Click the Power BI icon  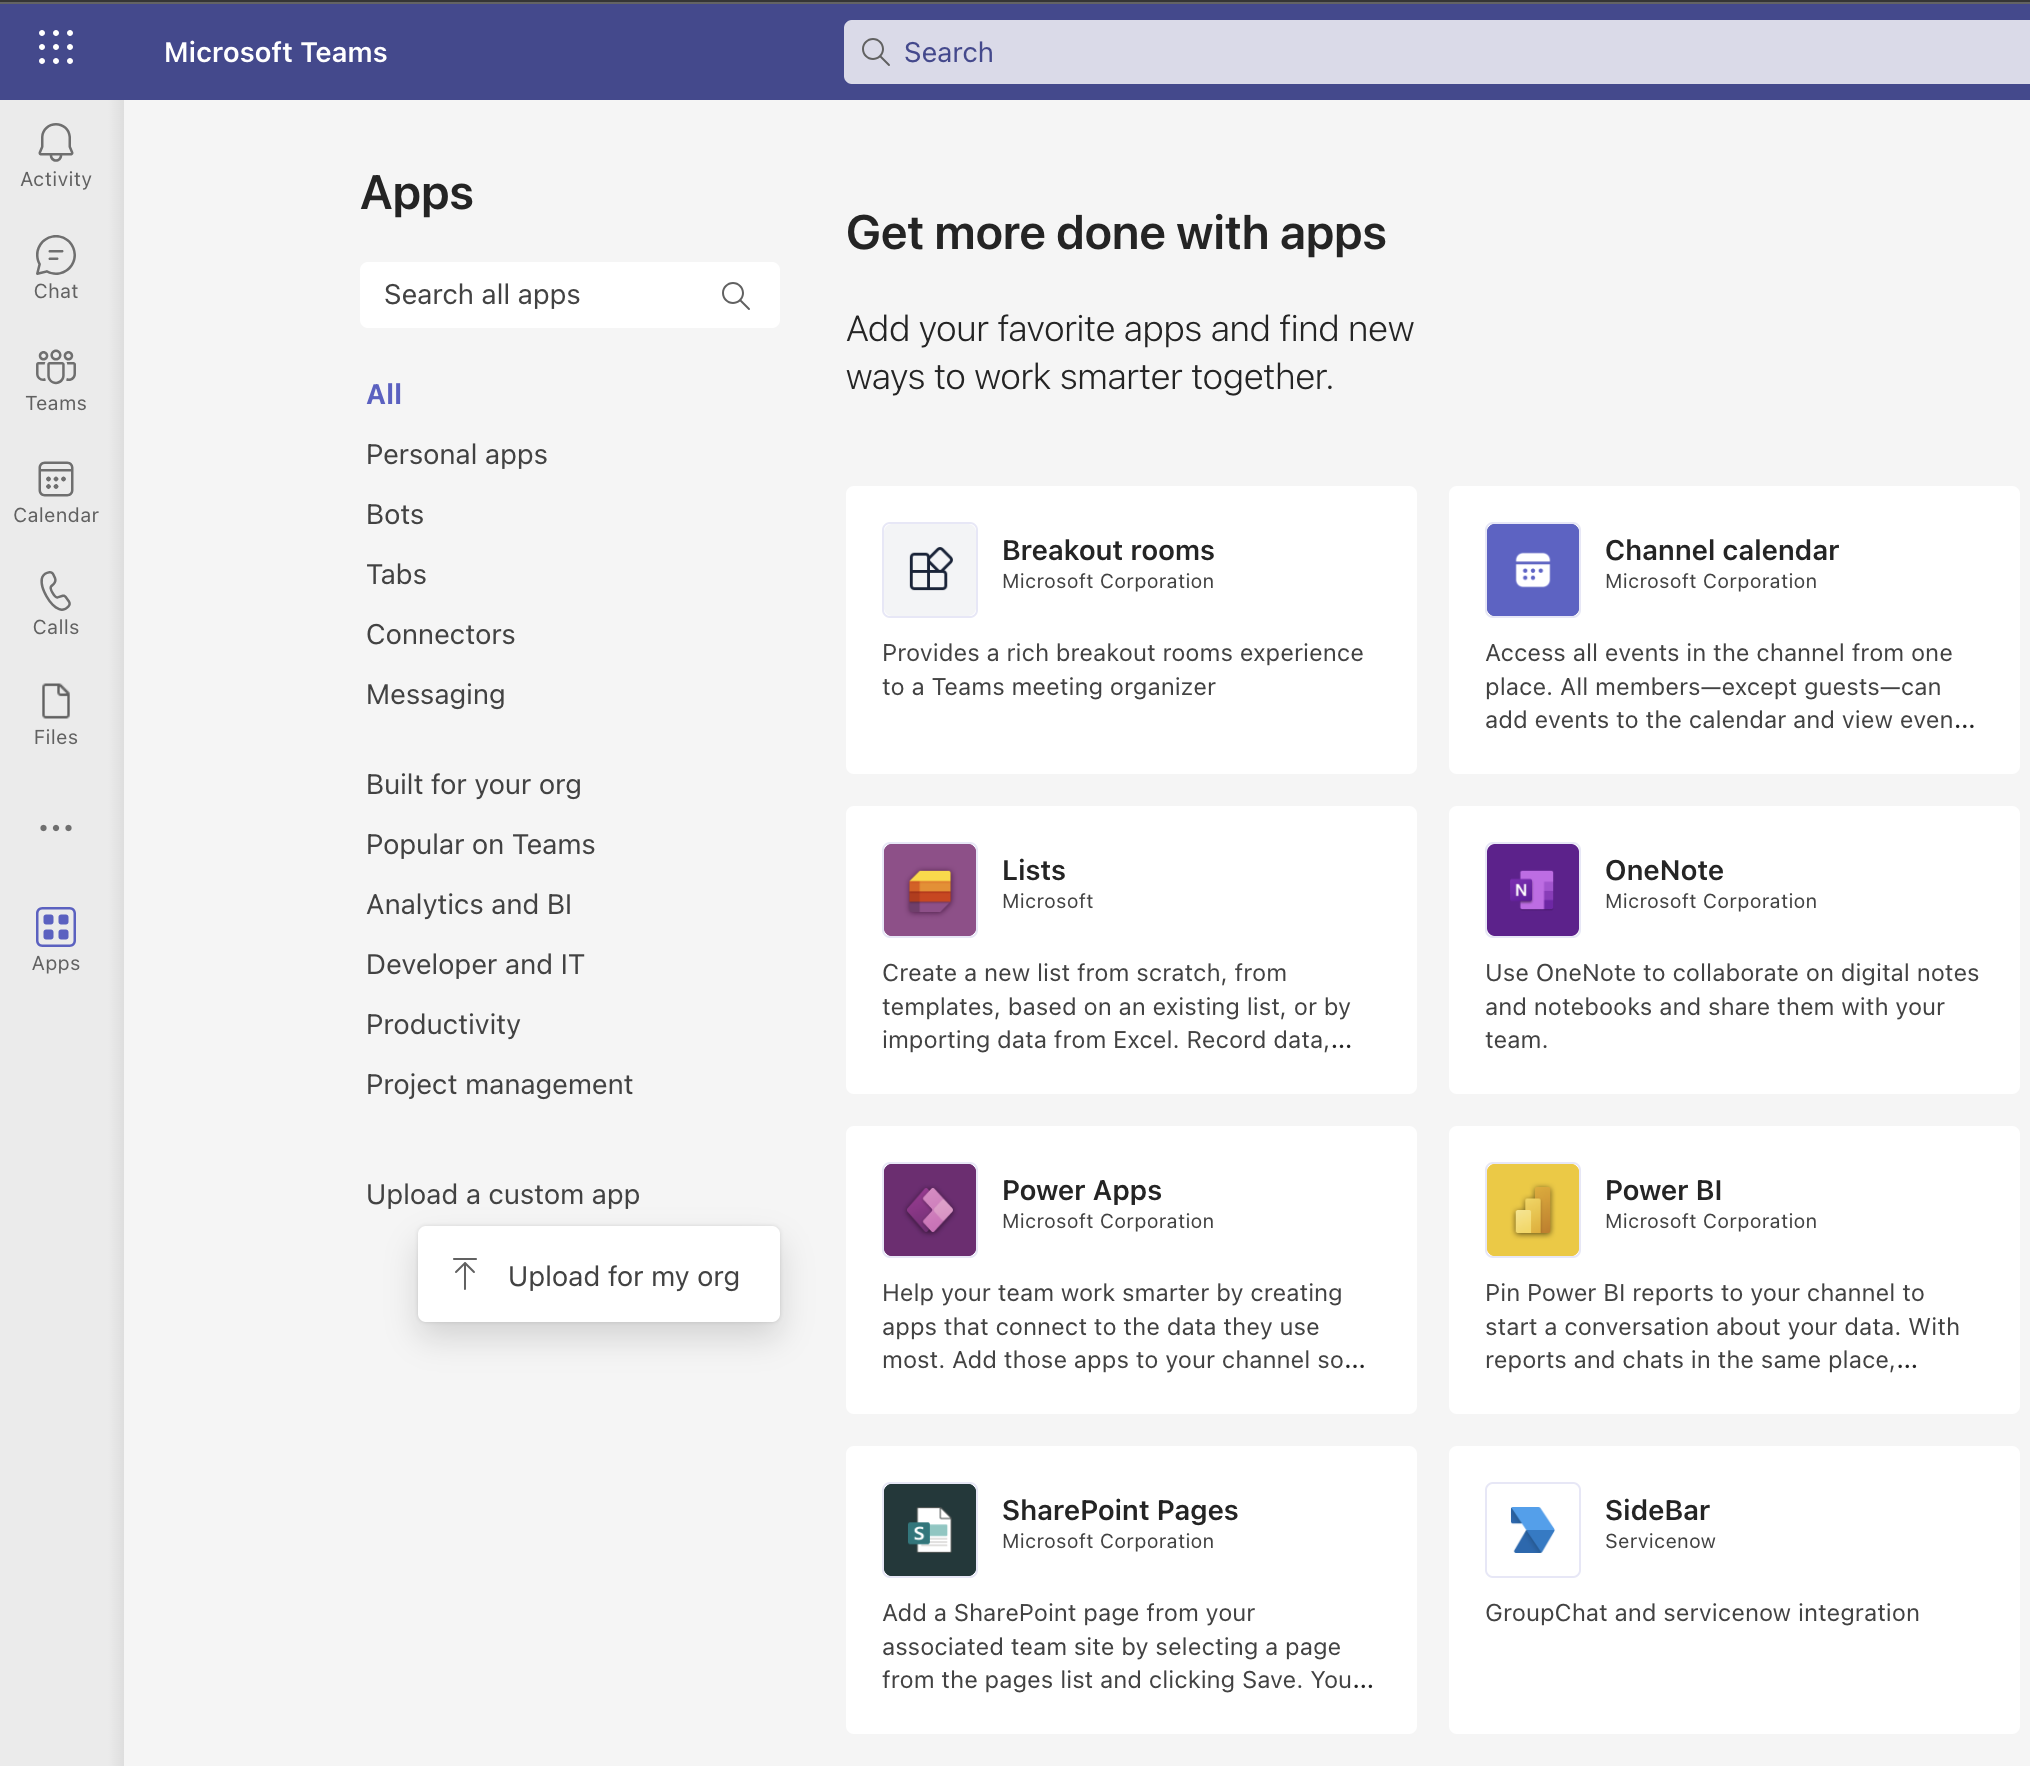[x=1533, y=1210]
